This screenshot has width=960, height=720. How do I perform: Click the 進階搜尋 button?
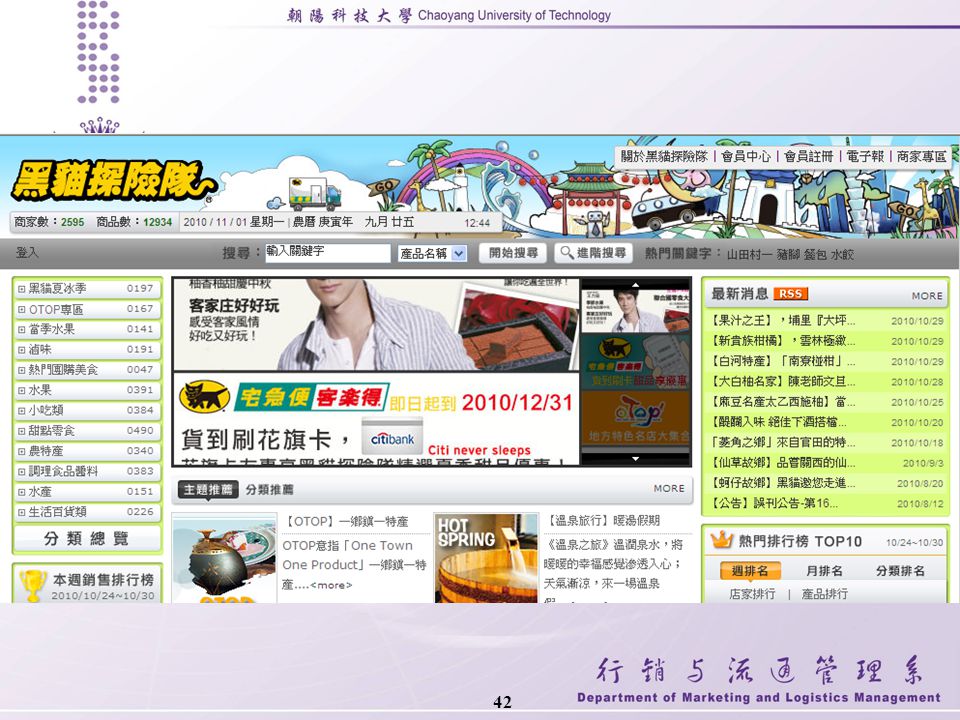pyautogui.click(x=593, y=252)
